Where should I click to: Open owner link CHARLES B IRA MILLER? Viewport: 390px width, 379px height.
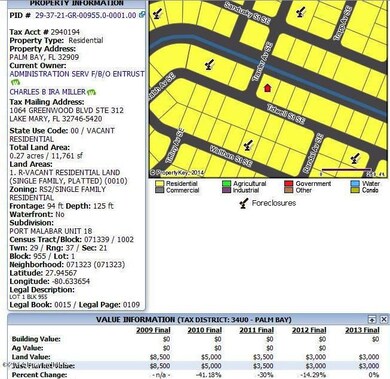pyautogui.click(x=48, y=92)
